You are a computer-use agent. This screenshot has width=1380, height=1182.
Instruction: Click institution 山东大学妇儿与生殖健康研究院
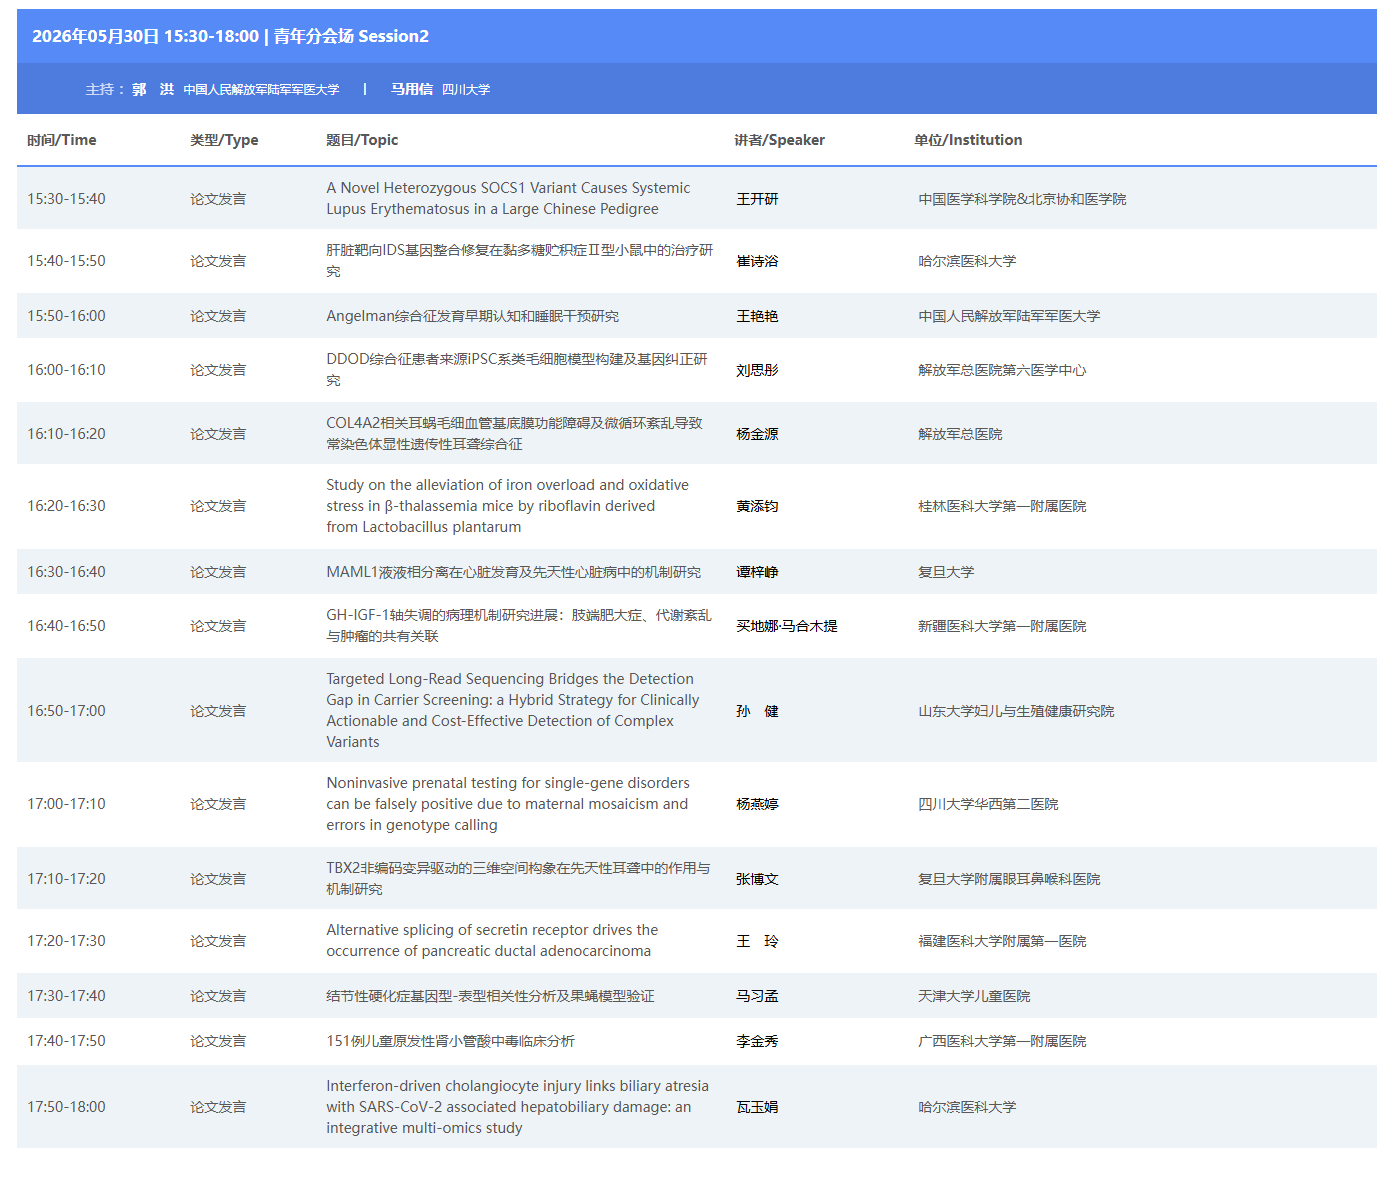(x=1016, y=711)
